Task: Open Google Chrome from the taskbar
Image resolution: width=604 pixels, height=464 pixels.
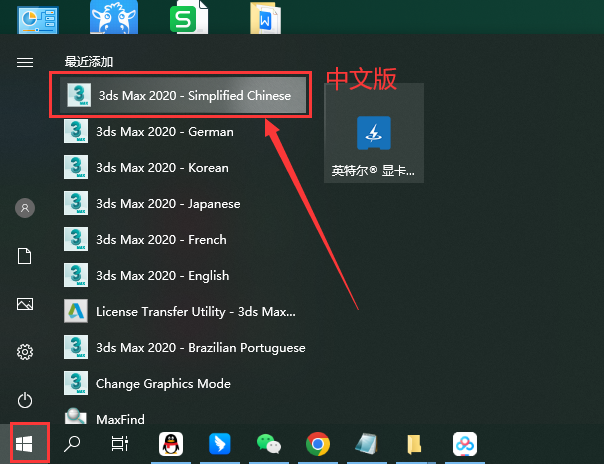Action: point(318,444)
